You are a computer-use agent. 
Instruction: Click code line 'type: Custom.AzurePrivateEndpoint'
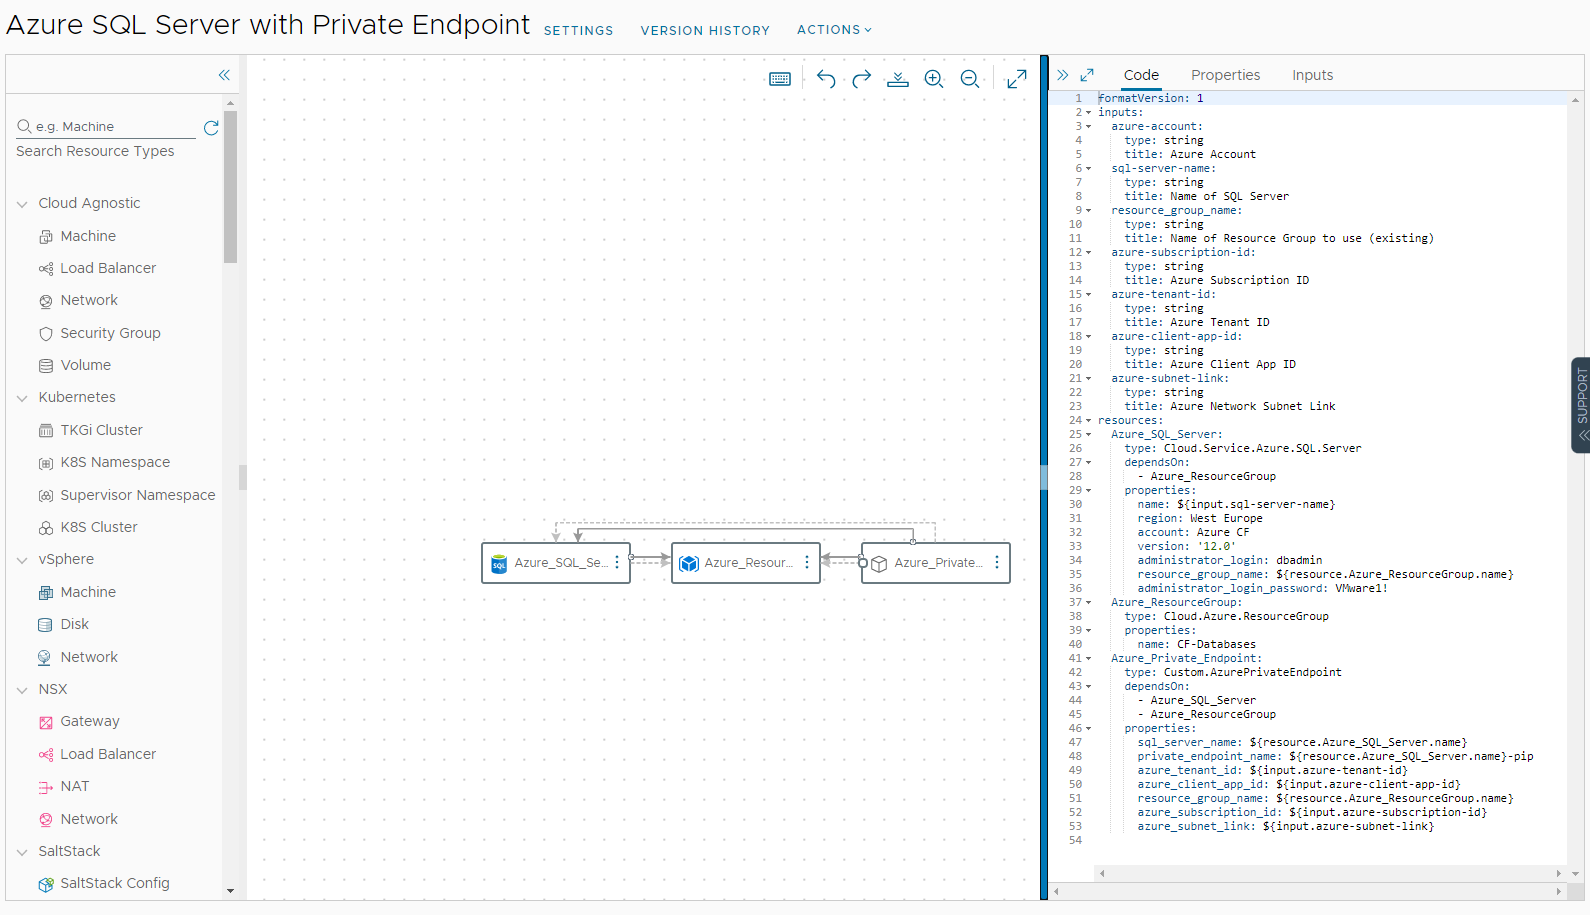click(1232, 673)
